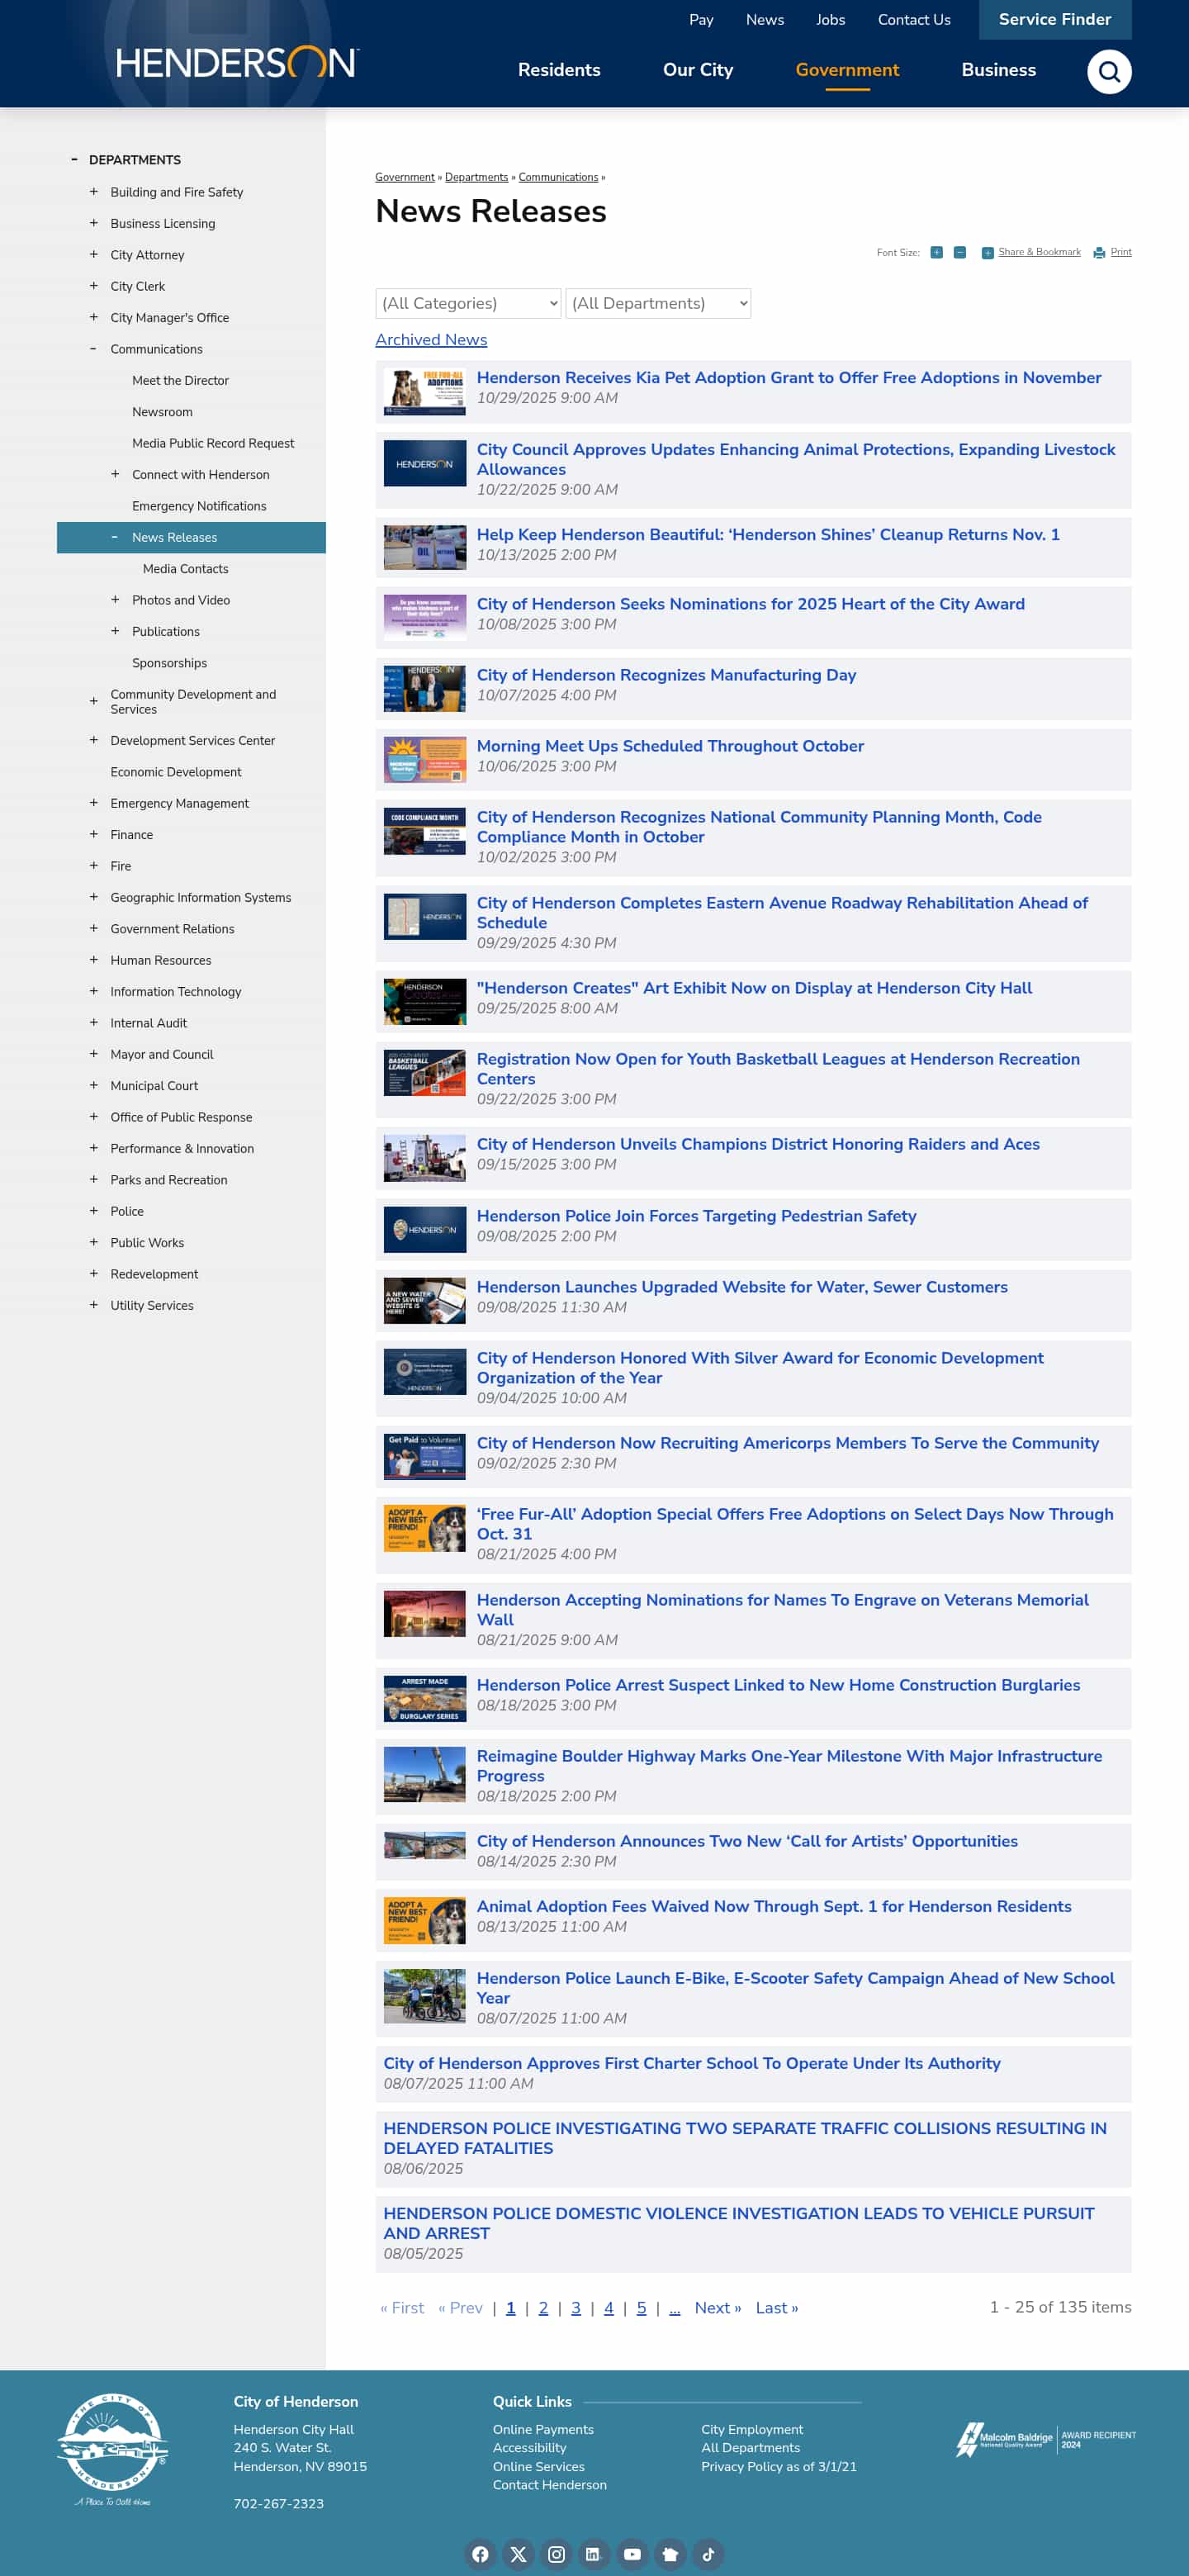Viewport: 1189px width, 2576px height.
Task: Open Privacy Policy as of 3/1/21
Action: [778, 2466]
